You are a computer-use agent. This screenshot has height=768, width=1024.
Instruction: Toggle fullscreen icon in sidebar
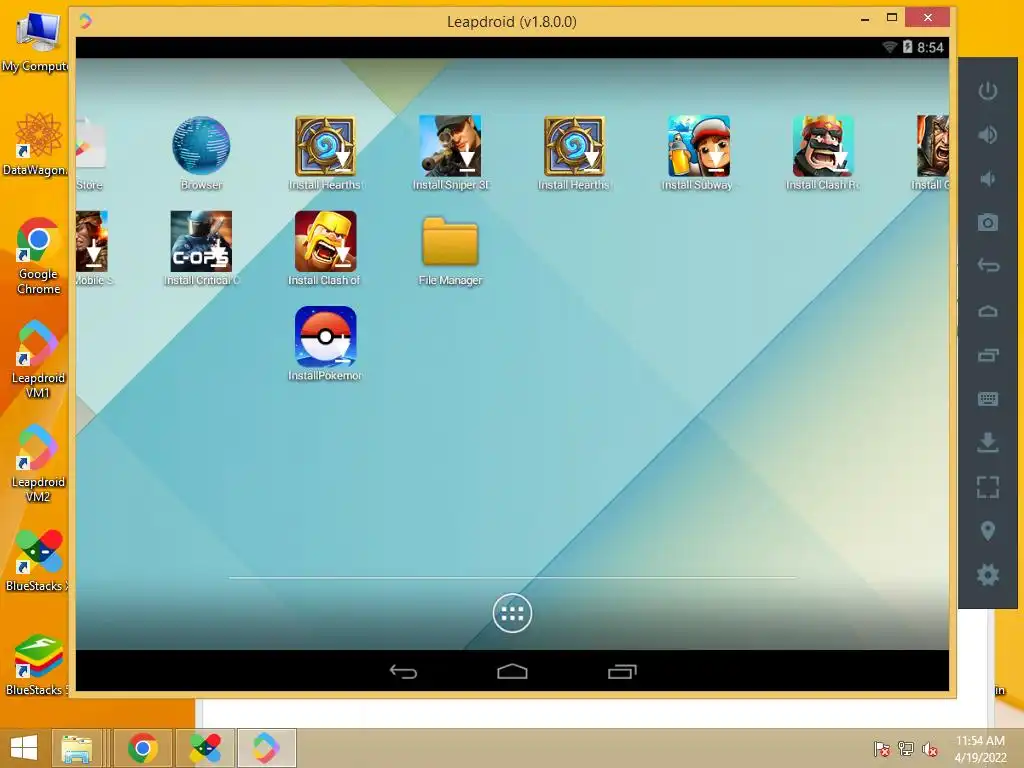click(987, 487)
